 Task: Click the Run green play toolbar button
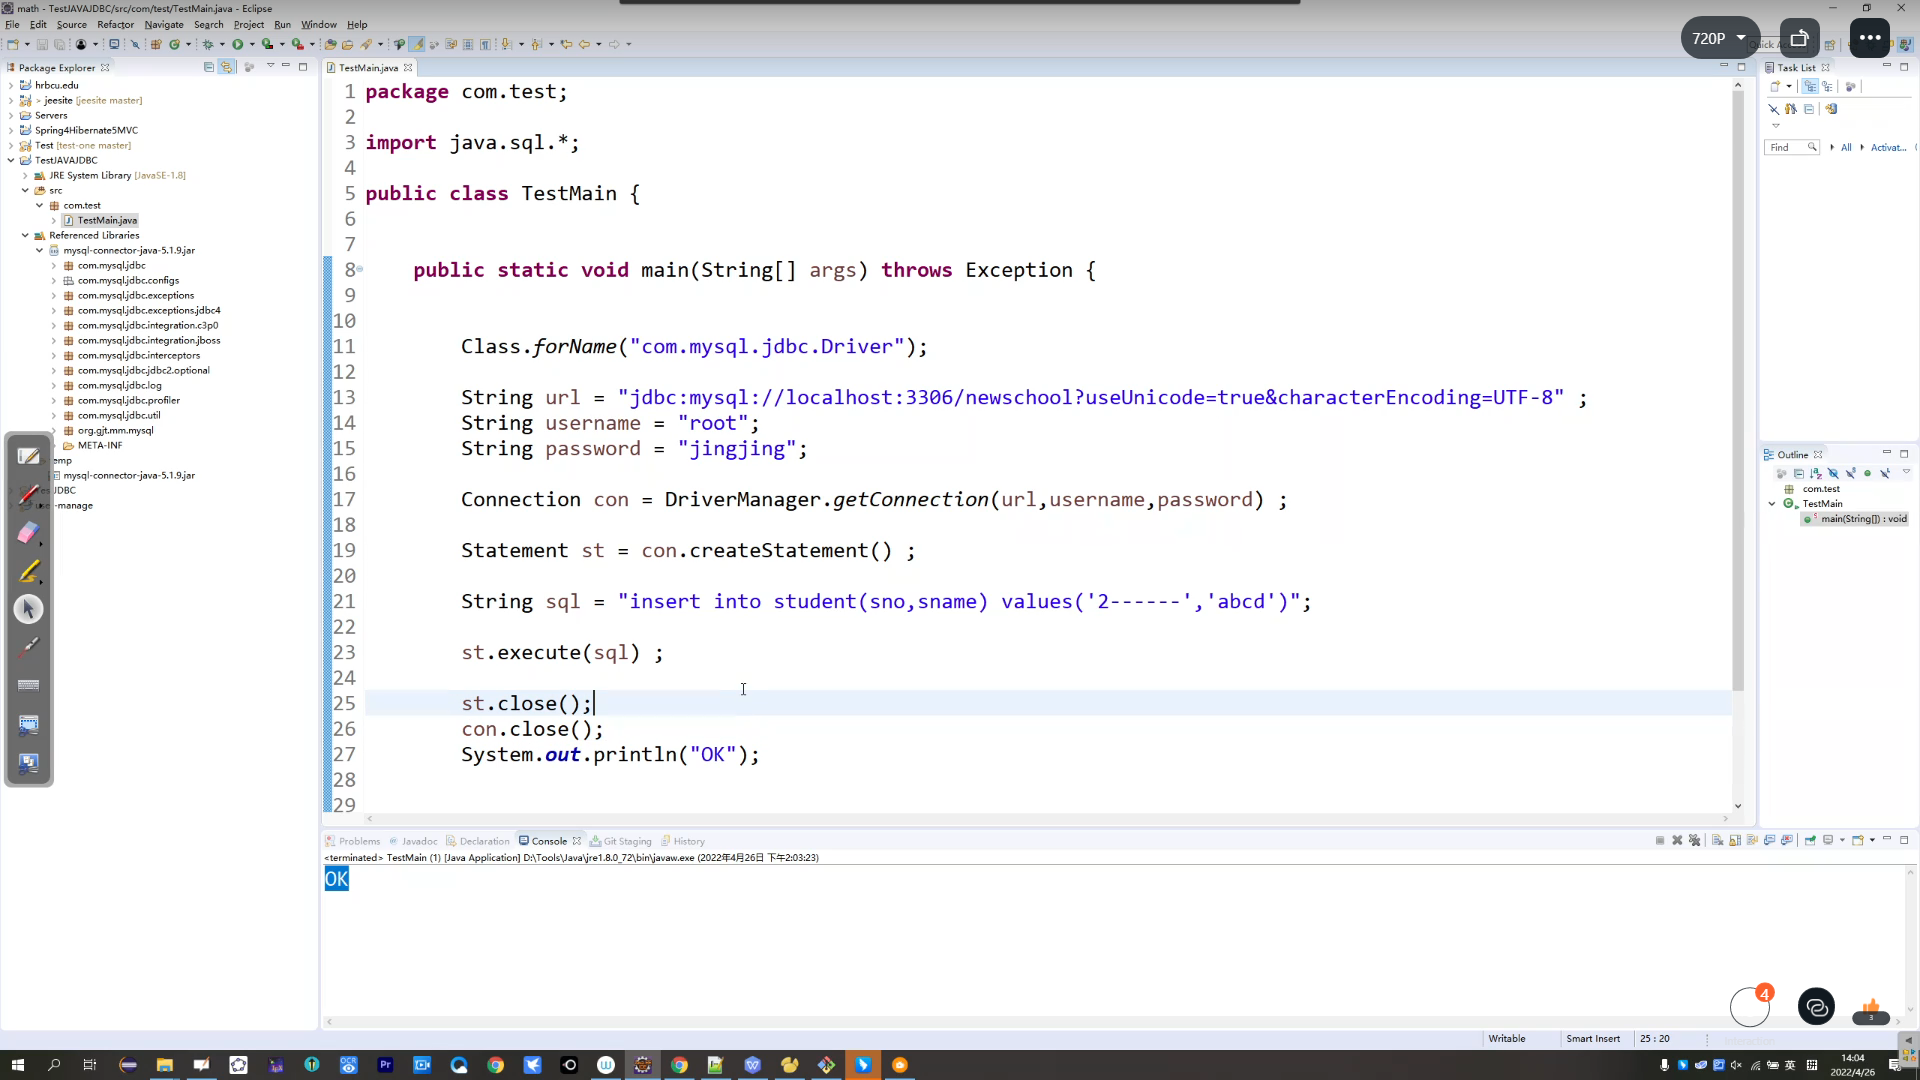[x=238, y=44]
